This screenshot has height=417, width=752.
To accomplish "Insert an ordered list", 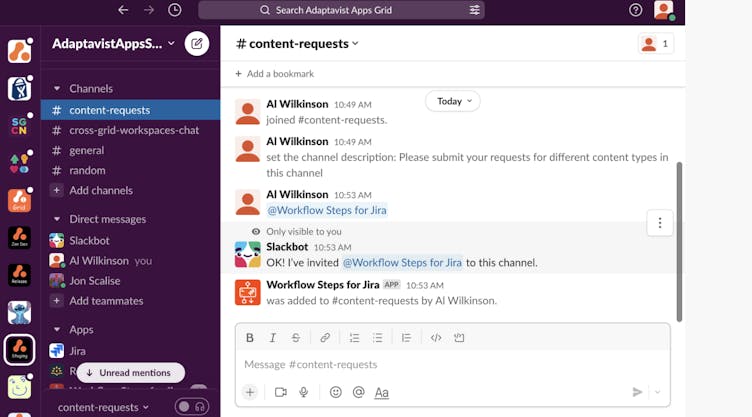I will [x=354, y=338].
